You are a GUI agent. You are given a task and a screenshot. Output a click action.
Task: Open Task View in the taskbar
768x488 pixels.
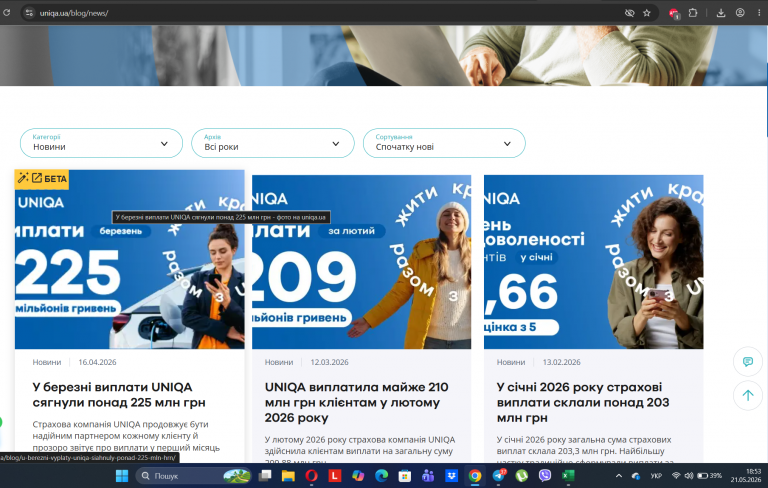point(265,476)
